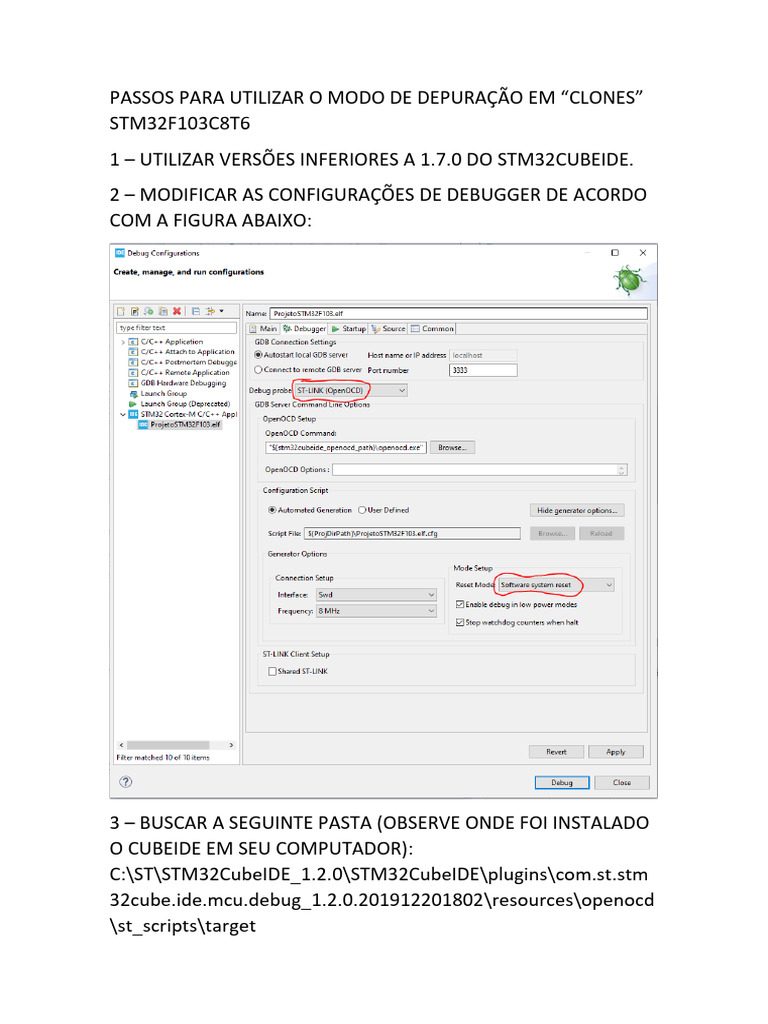Maximize the Debug Configurations window

(615, 253)
